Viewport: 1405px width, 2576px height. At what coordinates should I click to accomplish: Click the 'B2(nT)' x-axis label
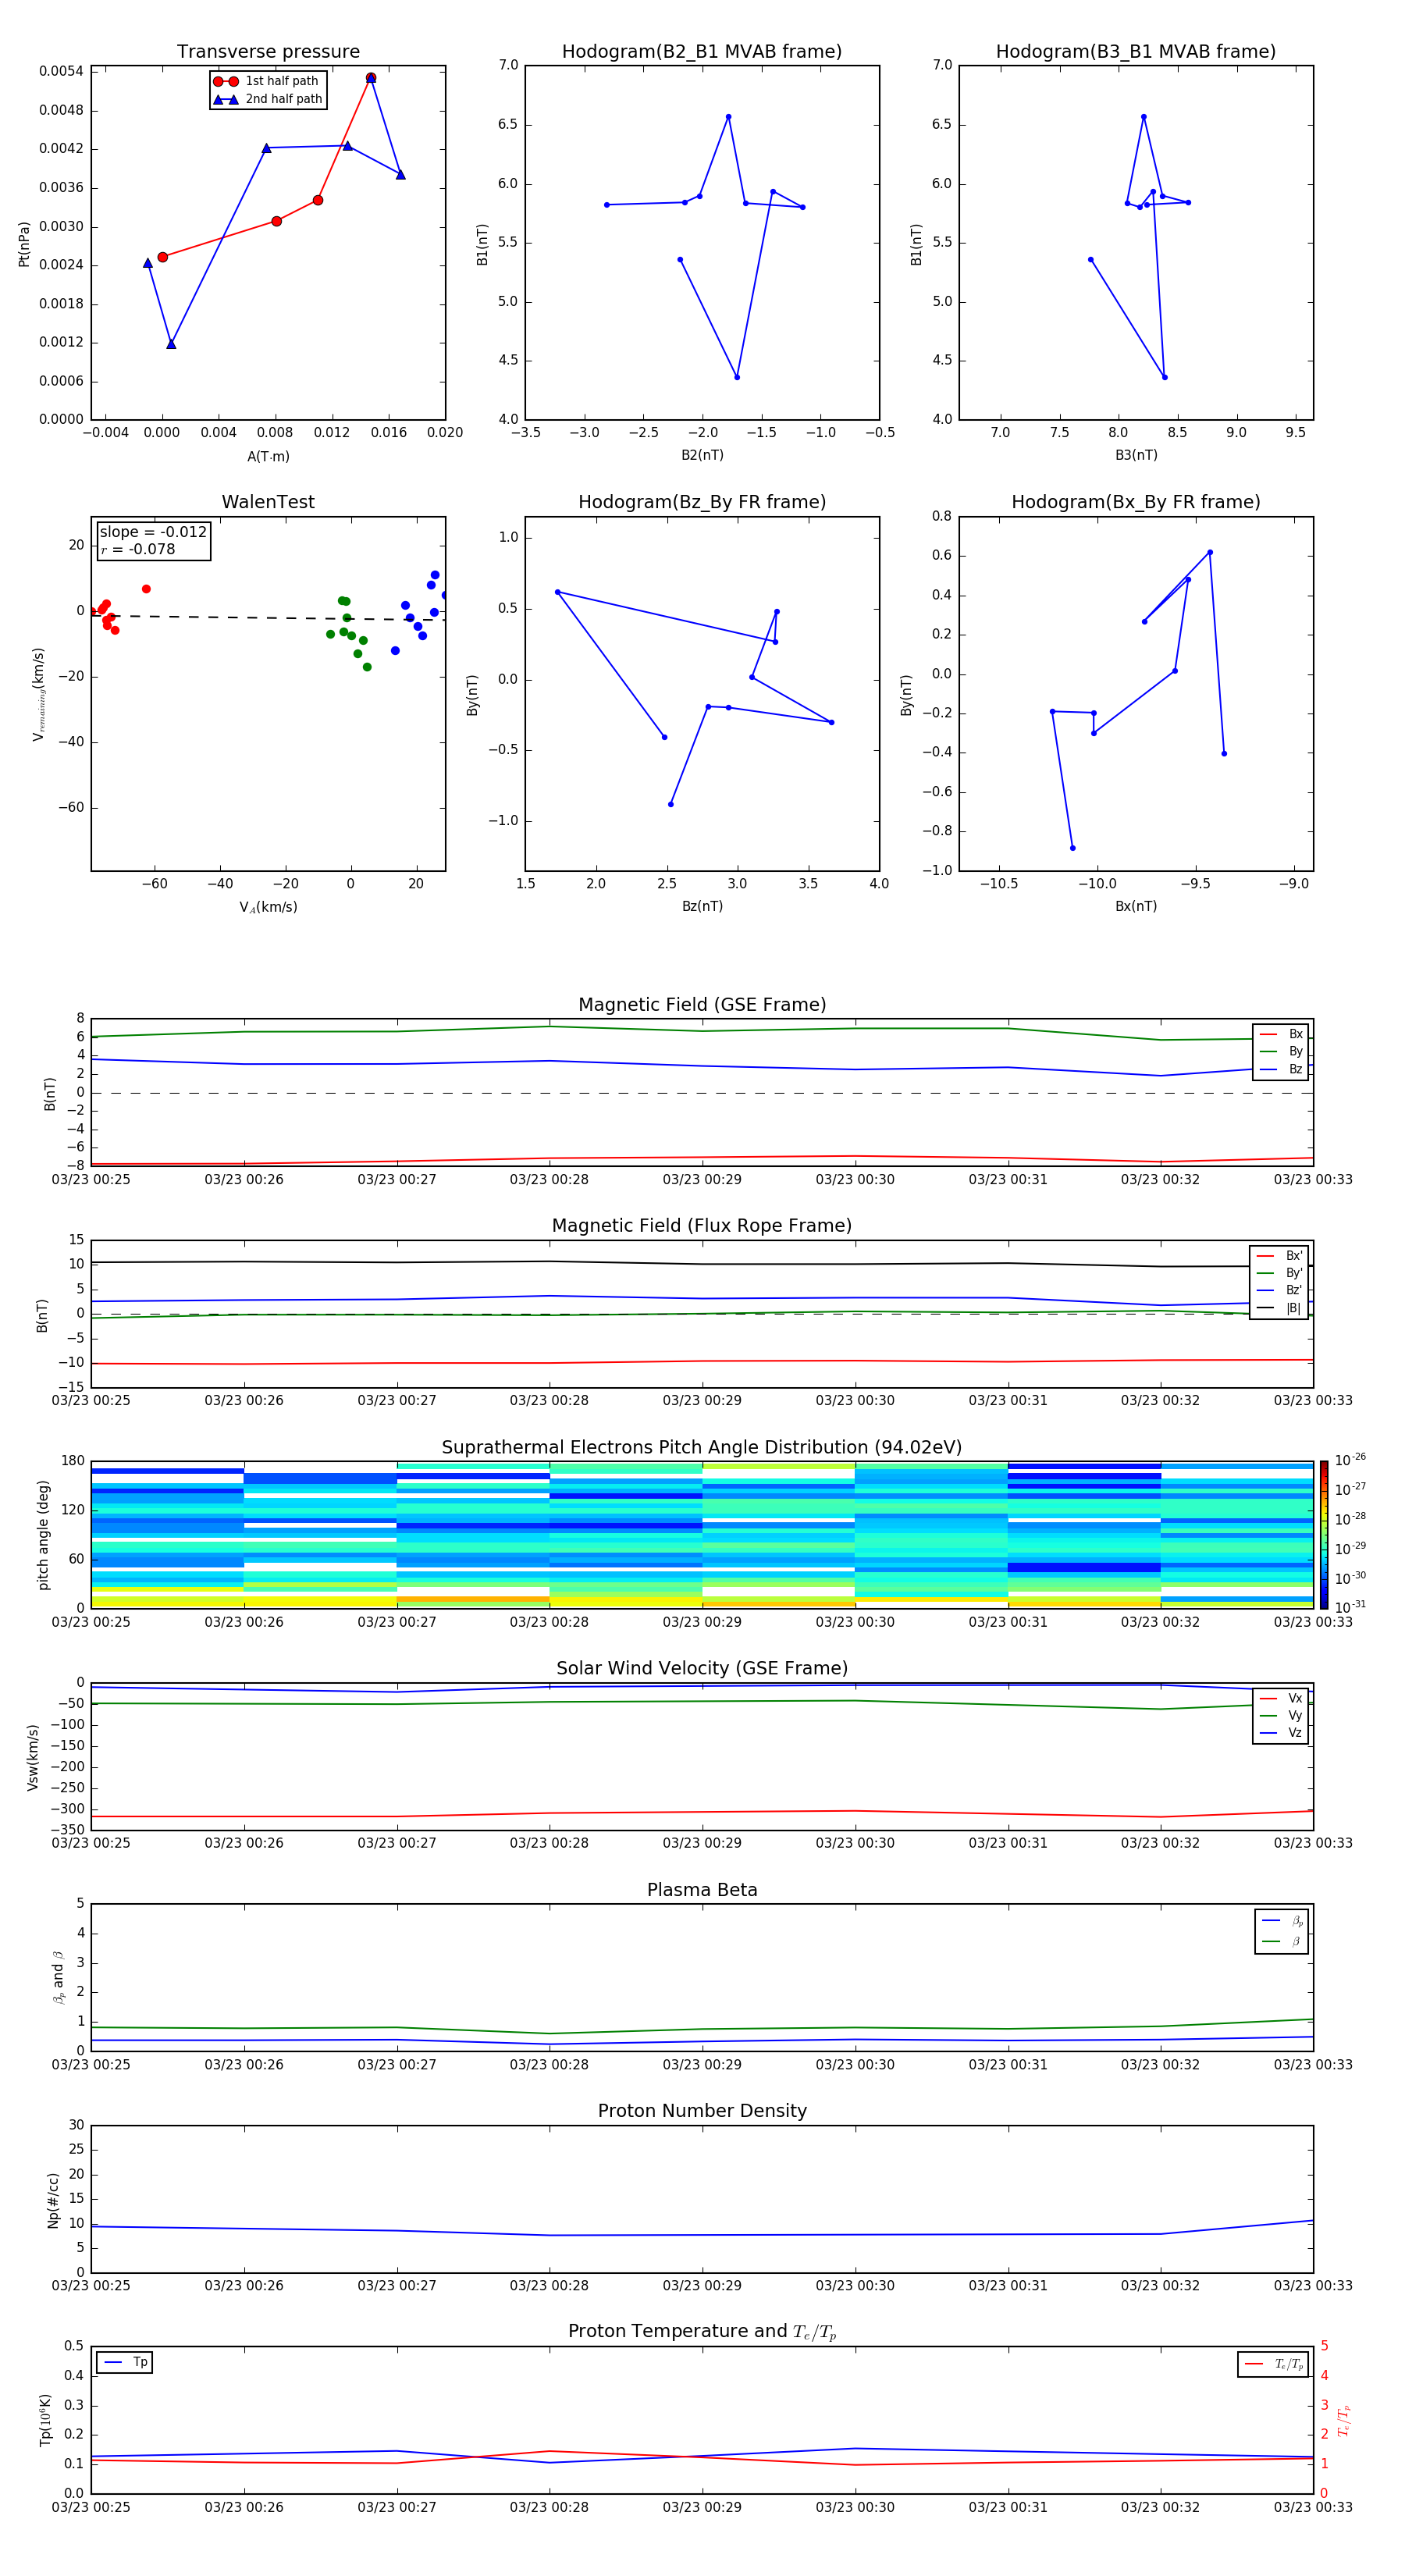click(x=702, y=455)
